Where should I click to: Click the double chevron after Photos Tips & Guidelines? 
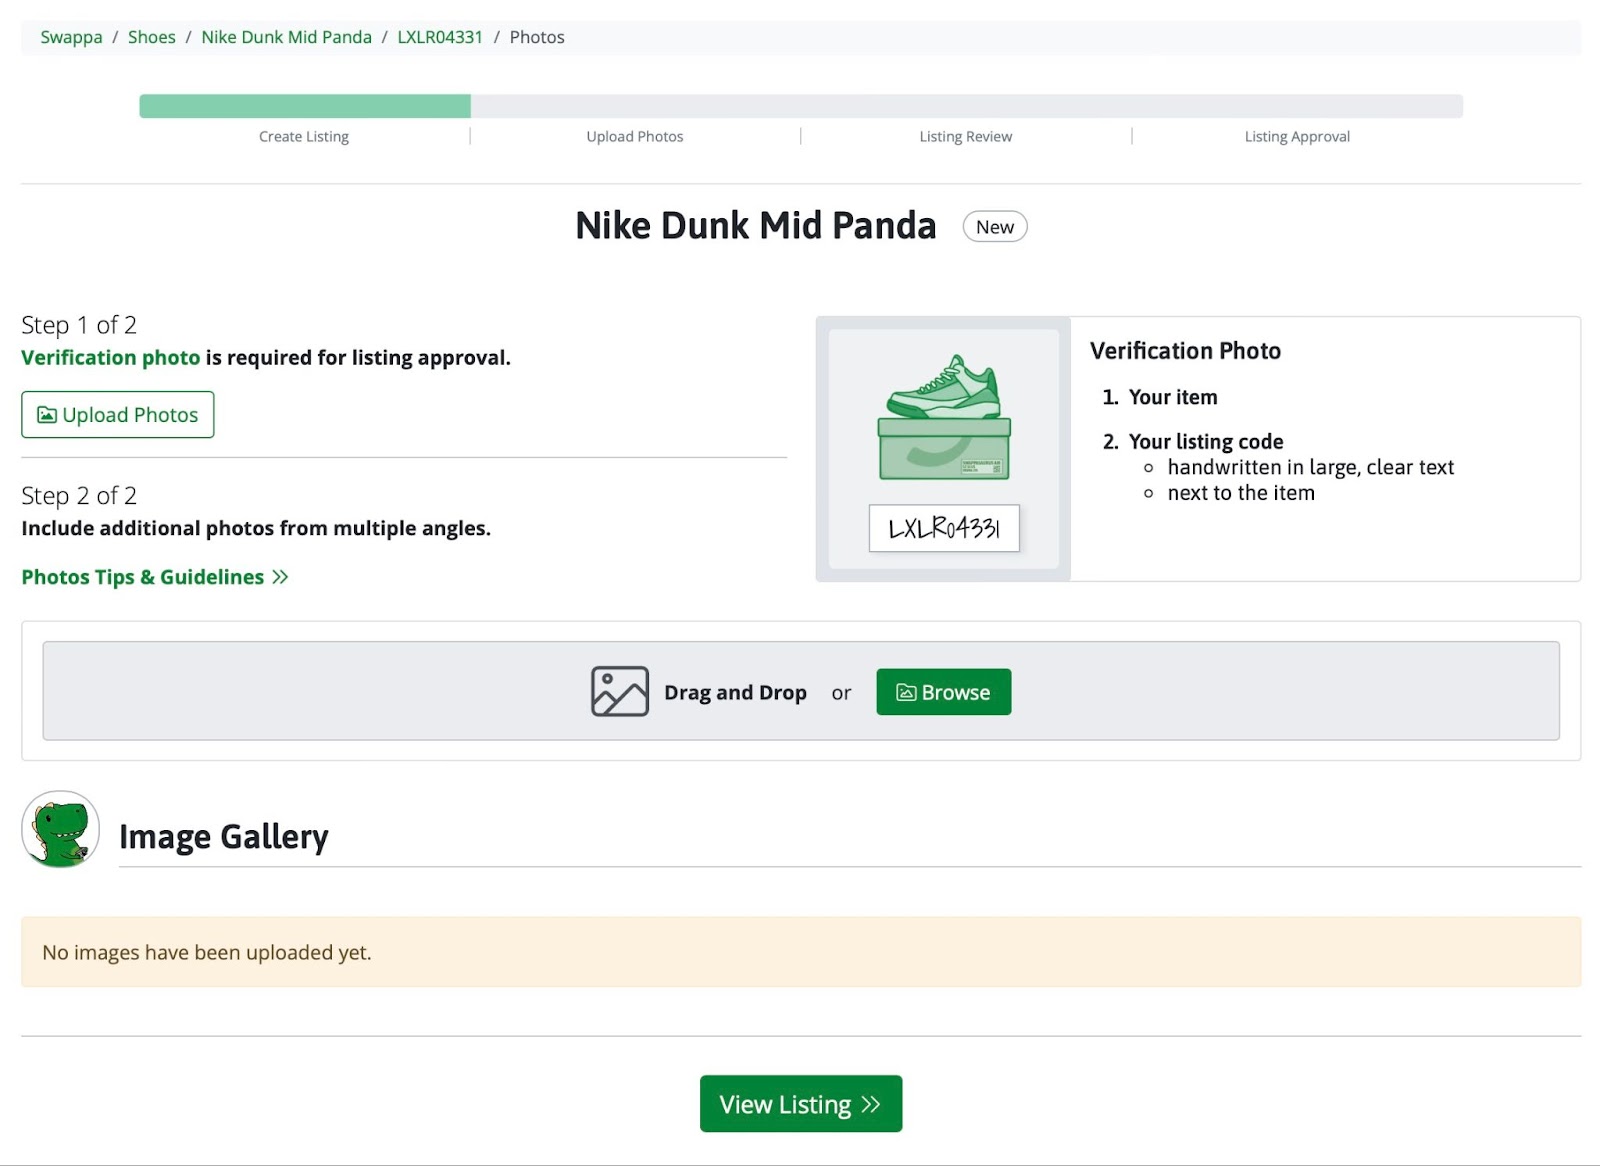coord(280,577)
